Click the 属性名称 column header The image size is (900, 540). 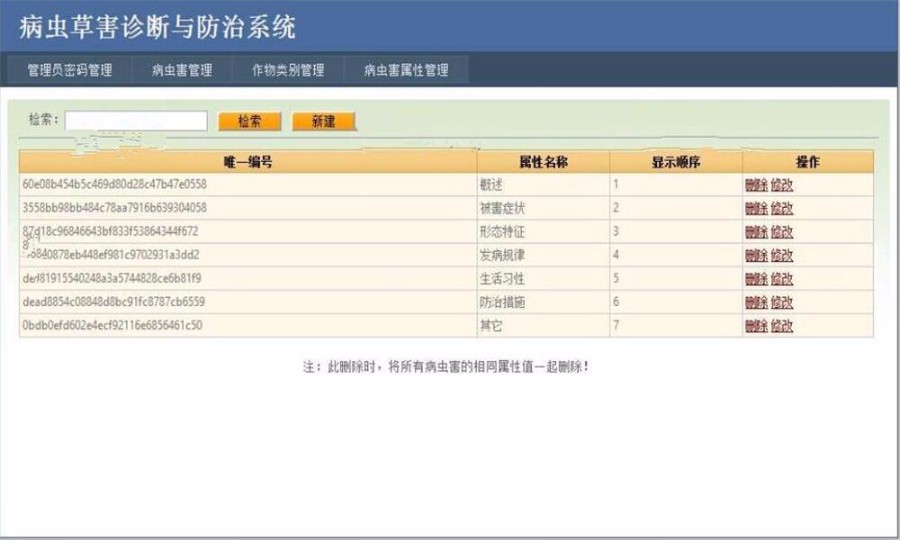tap(543, 162)
